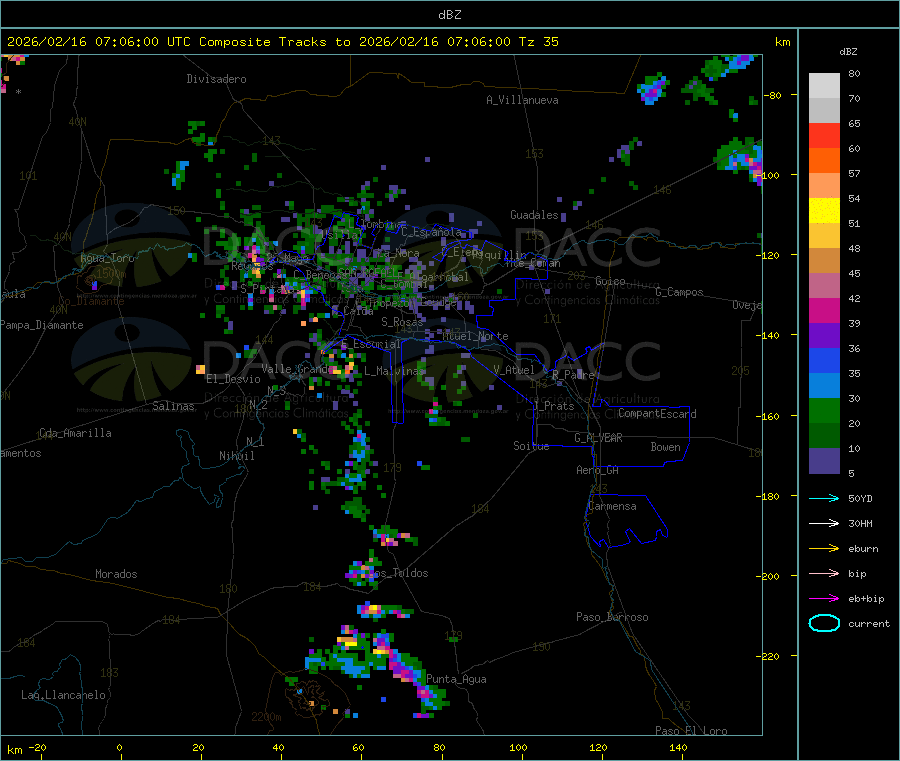The width and height of the screenshot is (900, 761).
Task: Select the purple swatch in dBZ scale
Action: pyautogui.click(x=824, y=336)
